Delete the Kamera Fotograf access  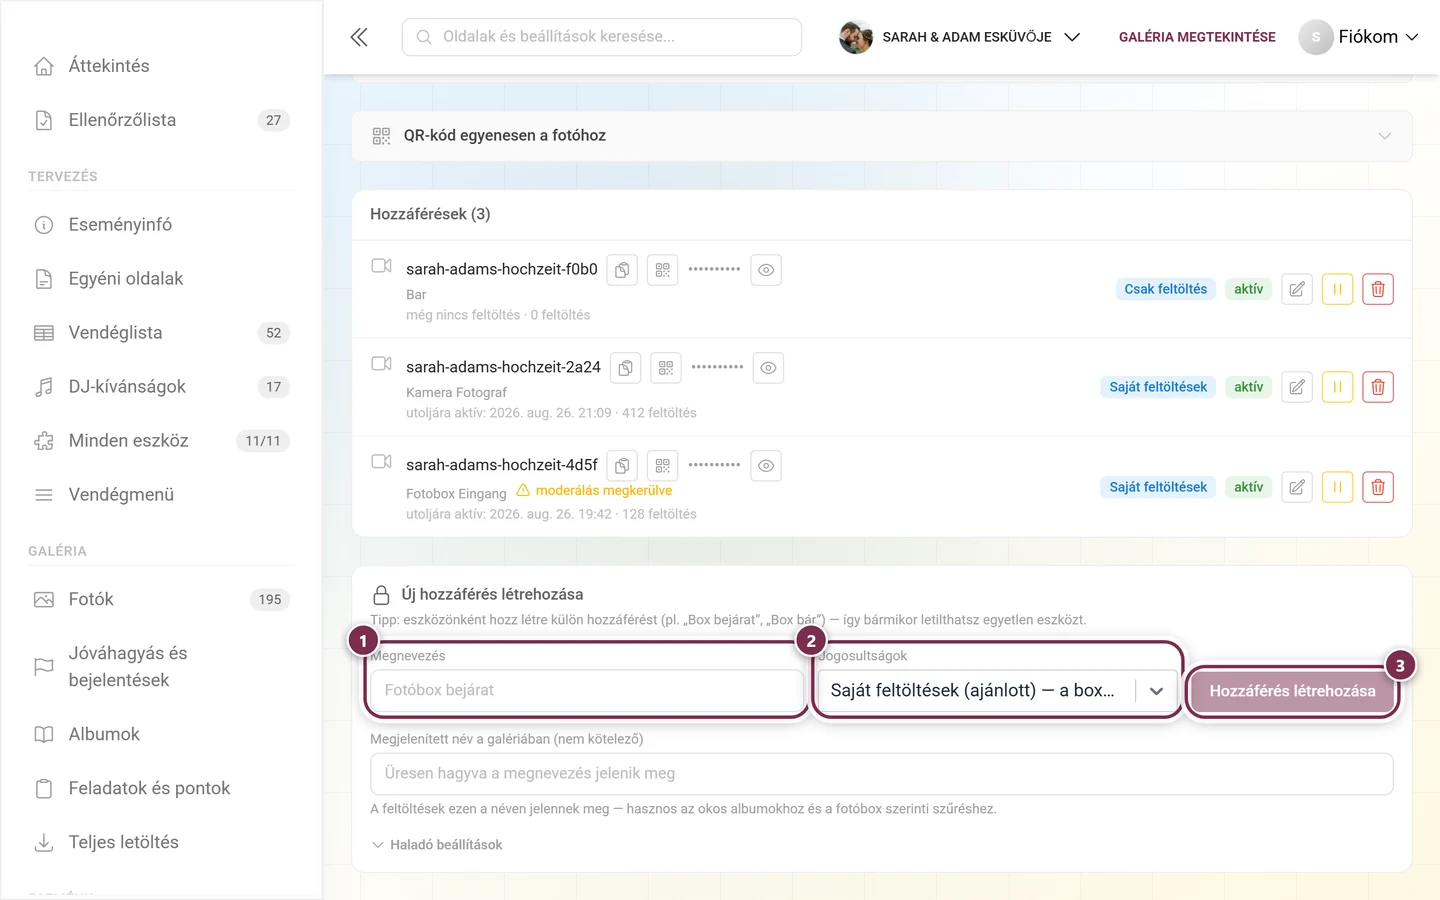(x=1378, y=387)
